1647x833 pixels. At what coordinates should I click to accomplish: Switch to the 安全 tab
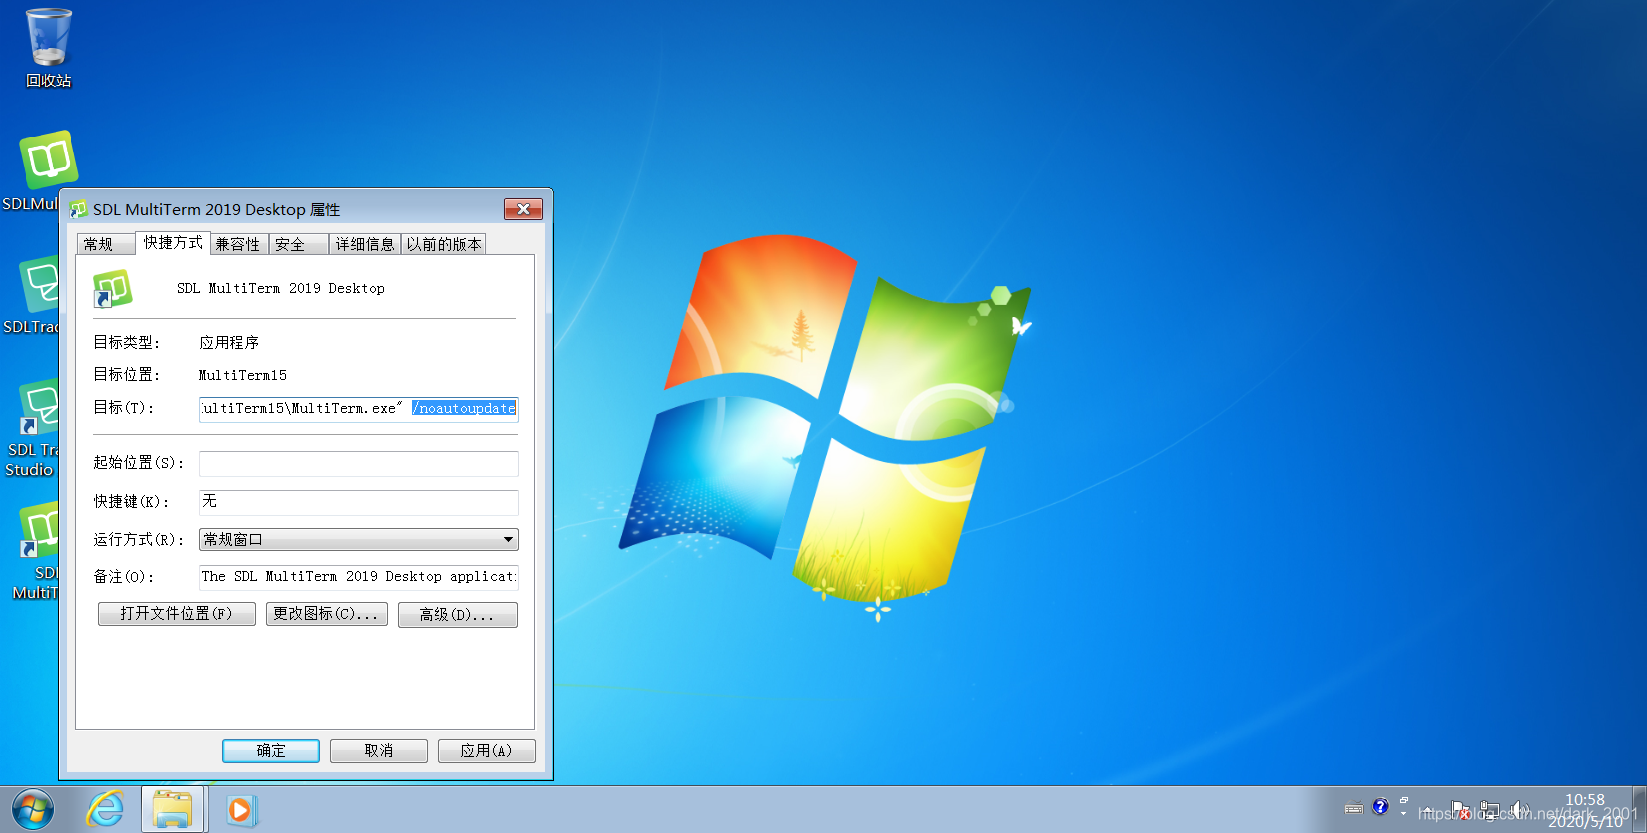pos(298,244)
